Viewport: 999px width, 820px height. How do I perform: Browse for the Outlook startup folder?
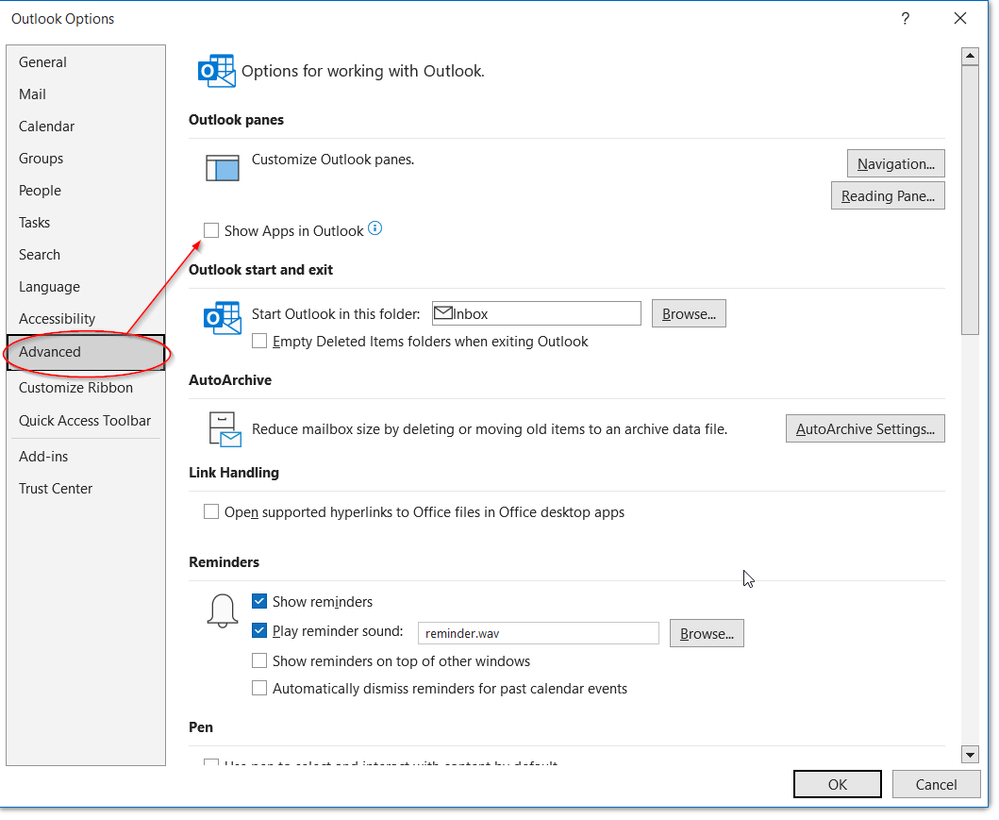[689, 313]
